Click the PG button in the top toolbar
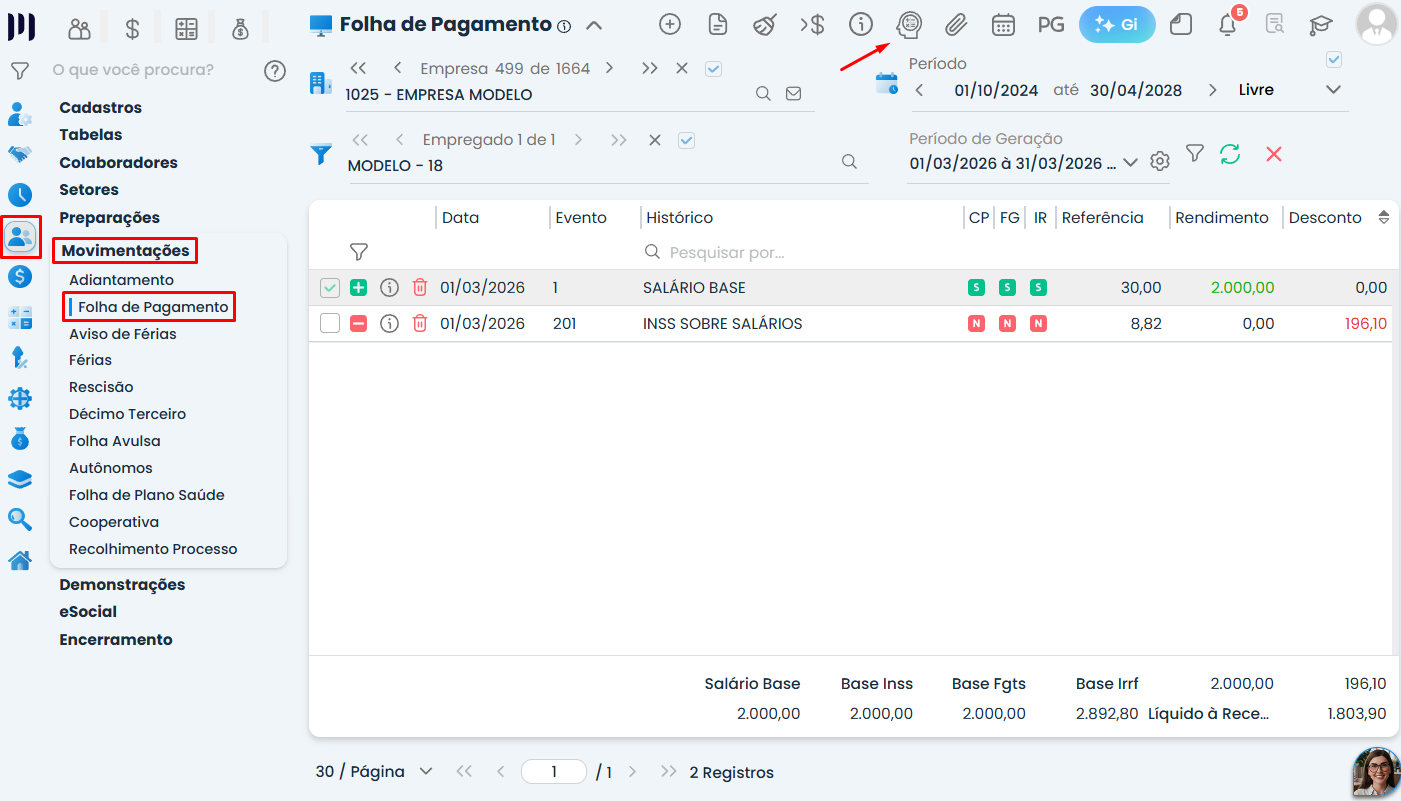Viewport: 1401px width, 801px height. coord(1051,25)
